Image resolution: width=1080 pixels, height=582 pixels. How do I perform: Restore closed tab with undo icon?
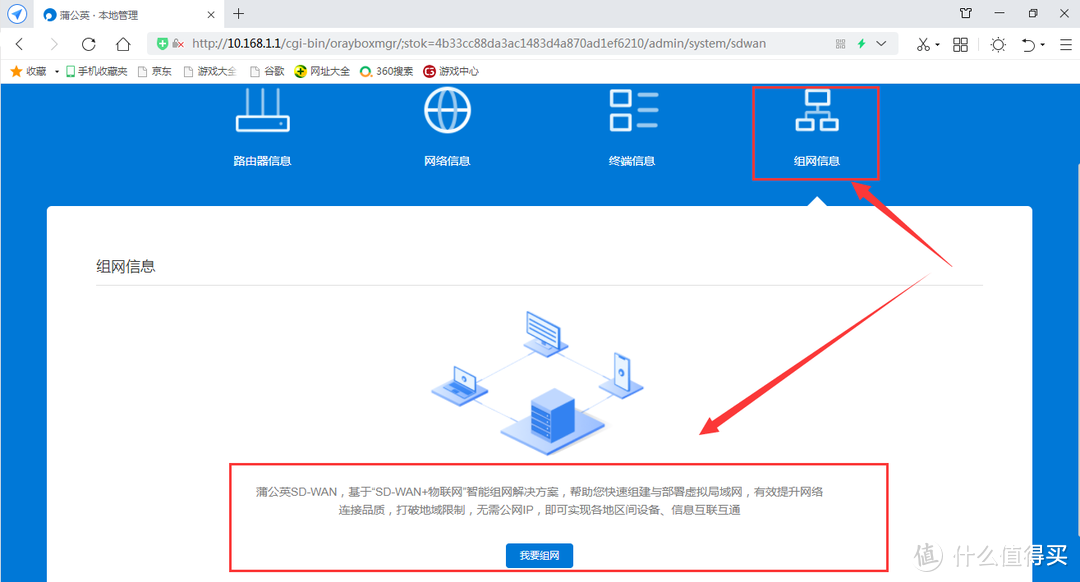[x=1028, y=45]
